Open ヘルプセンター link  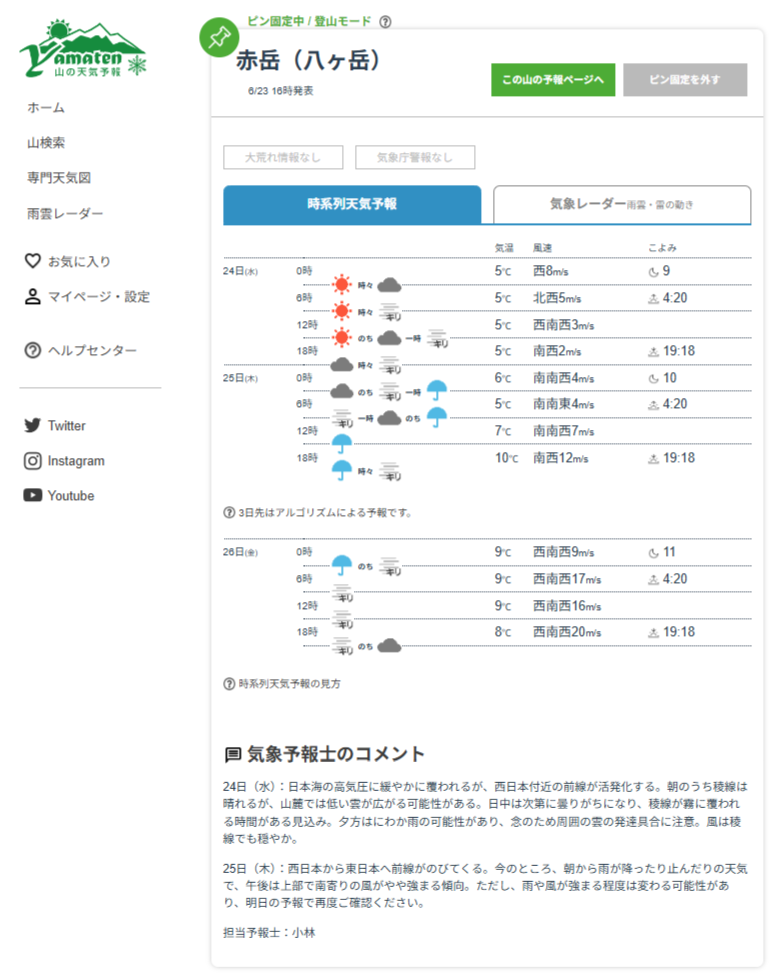point(92,350)
